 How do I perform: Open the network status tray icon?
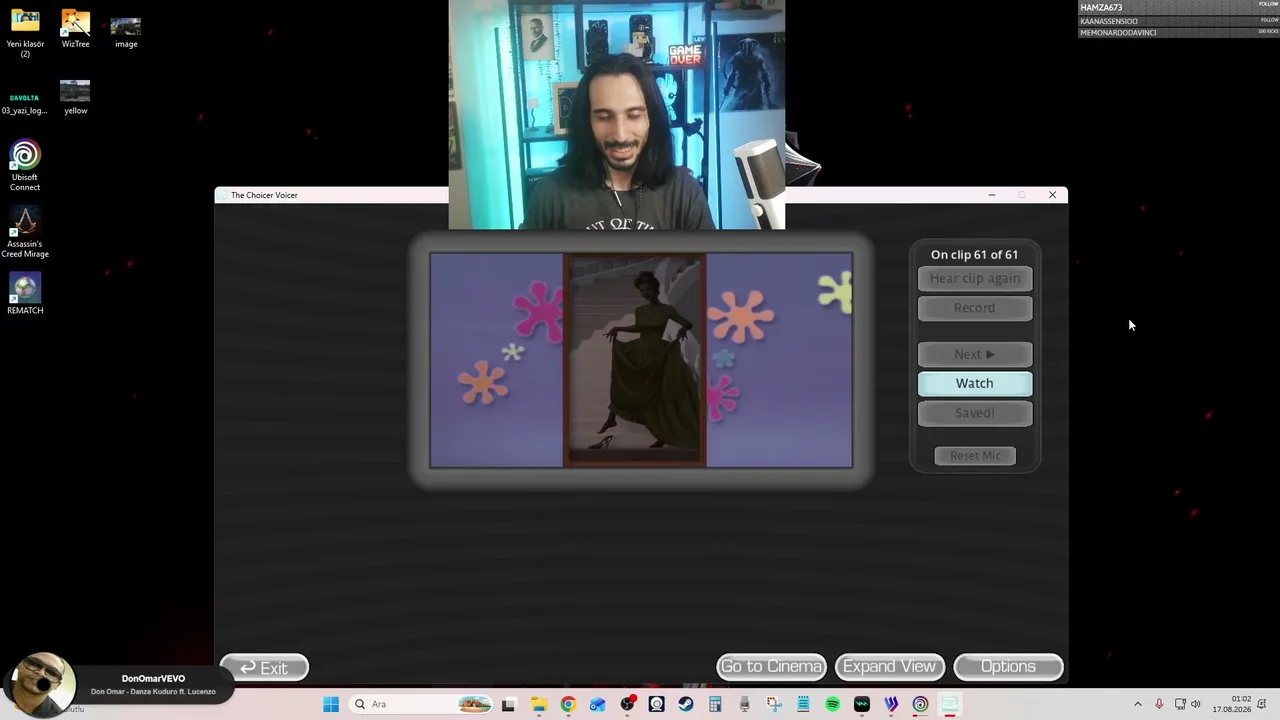[1179, 704]
